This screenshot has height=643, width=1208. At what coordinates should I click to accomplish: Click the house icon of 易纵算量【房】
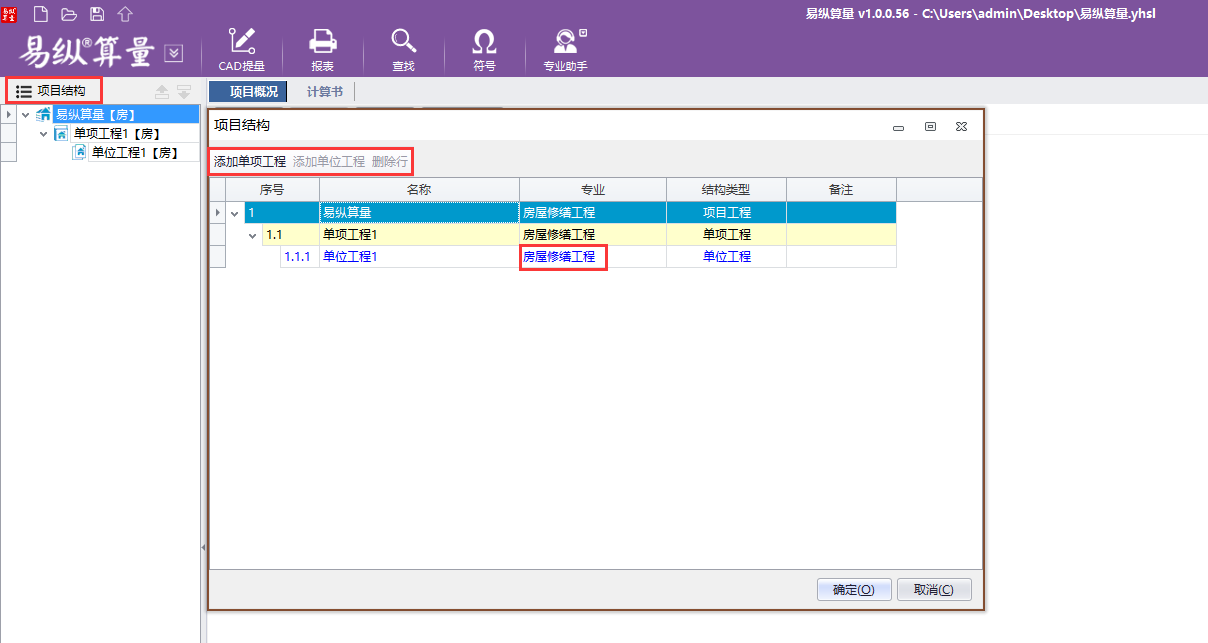(x=43, y=114)
